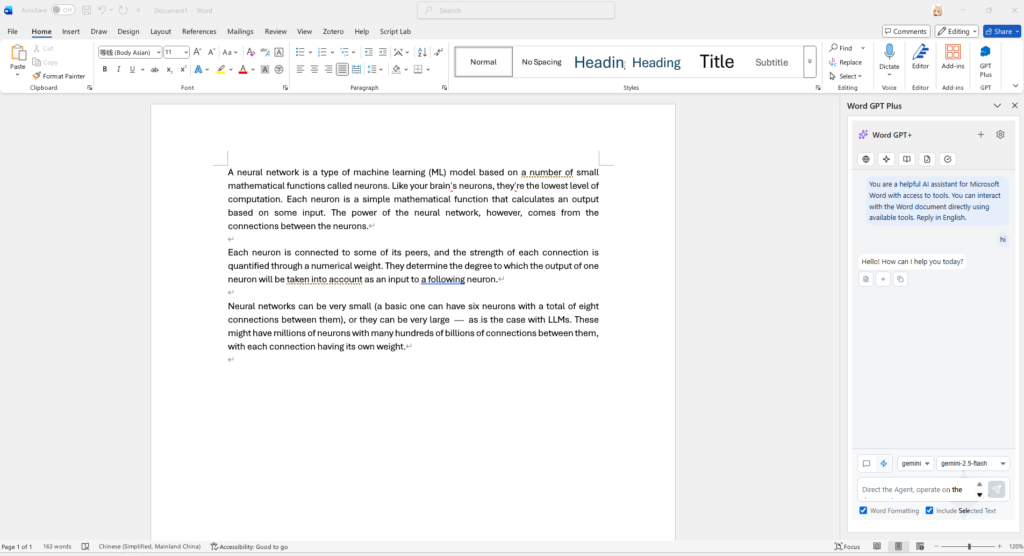Open the References ribbon tab
This screenshot has height=556, width=1024.
[x=198, y=31]
